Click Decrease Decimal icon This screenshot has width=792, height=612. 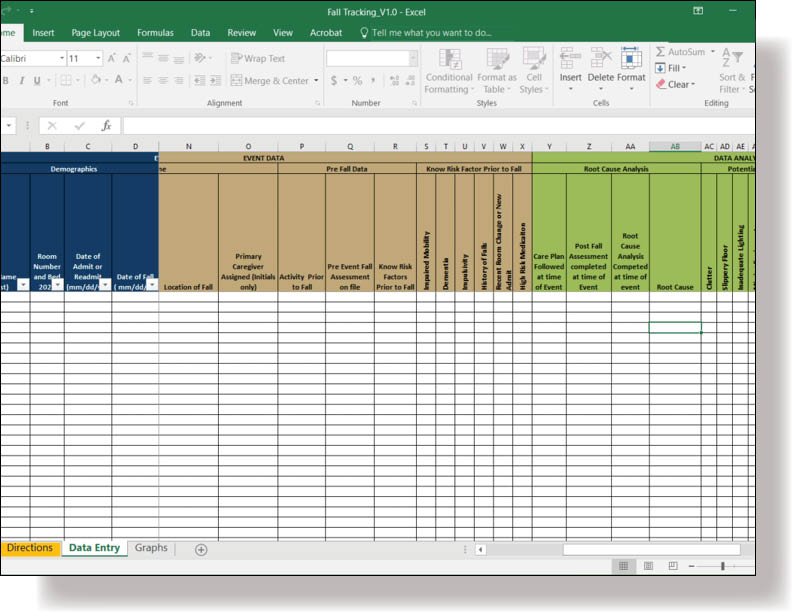click(410, 80)
